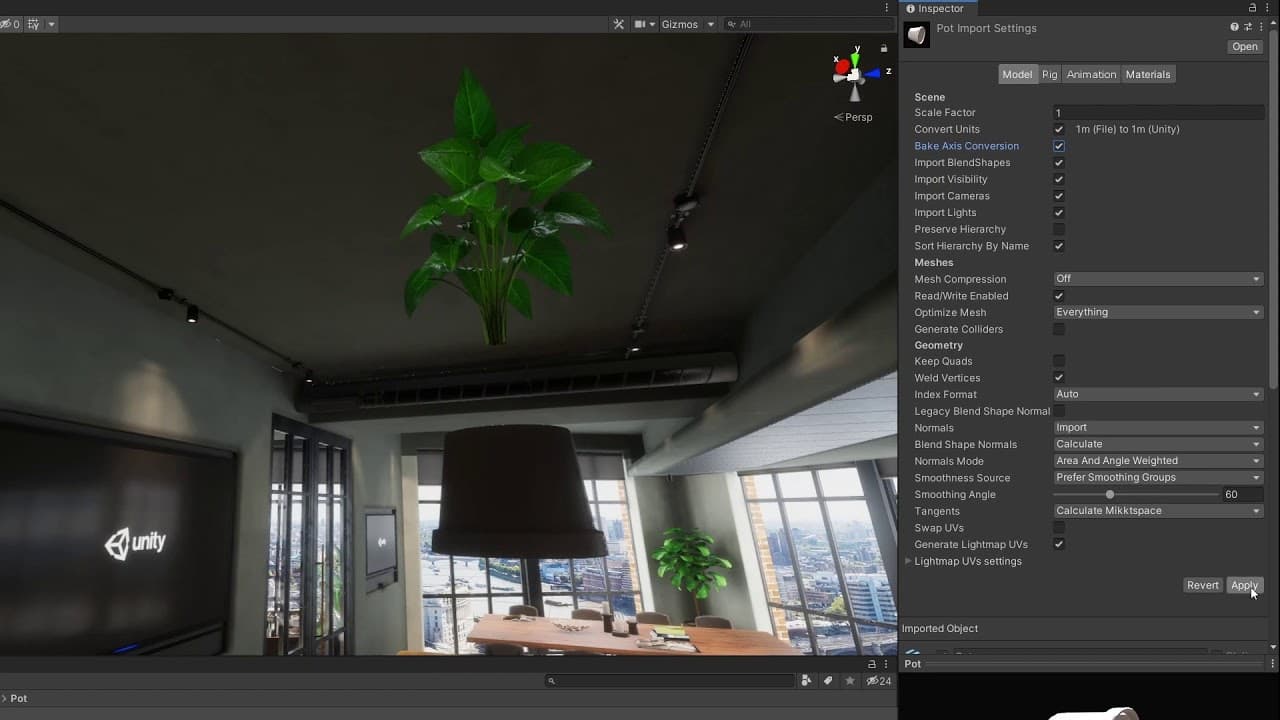Open the dropdown arrow beside grid snapping icon

(51, 24)
